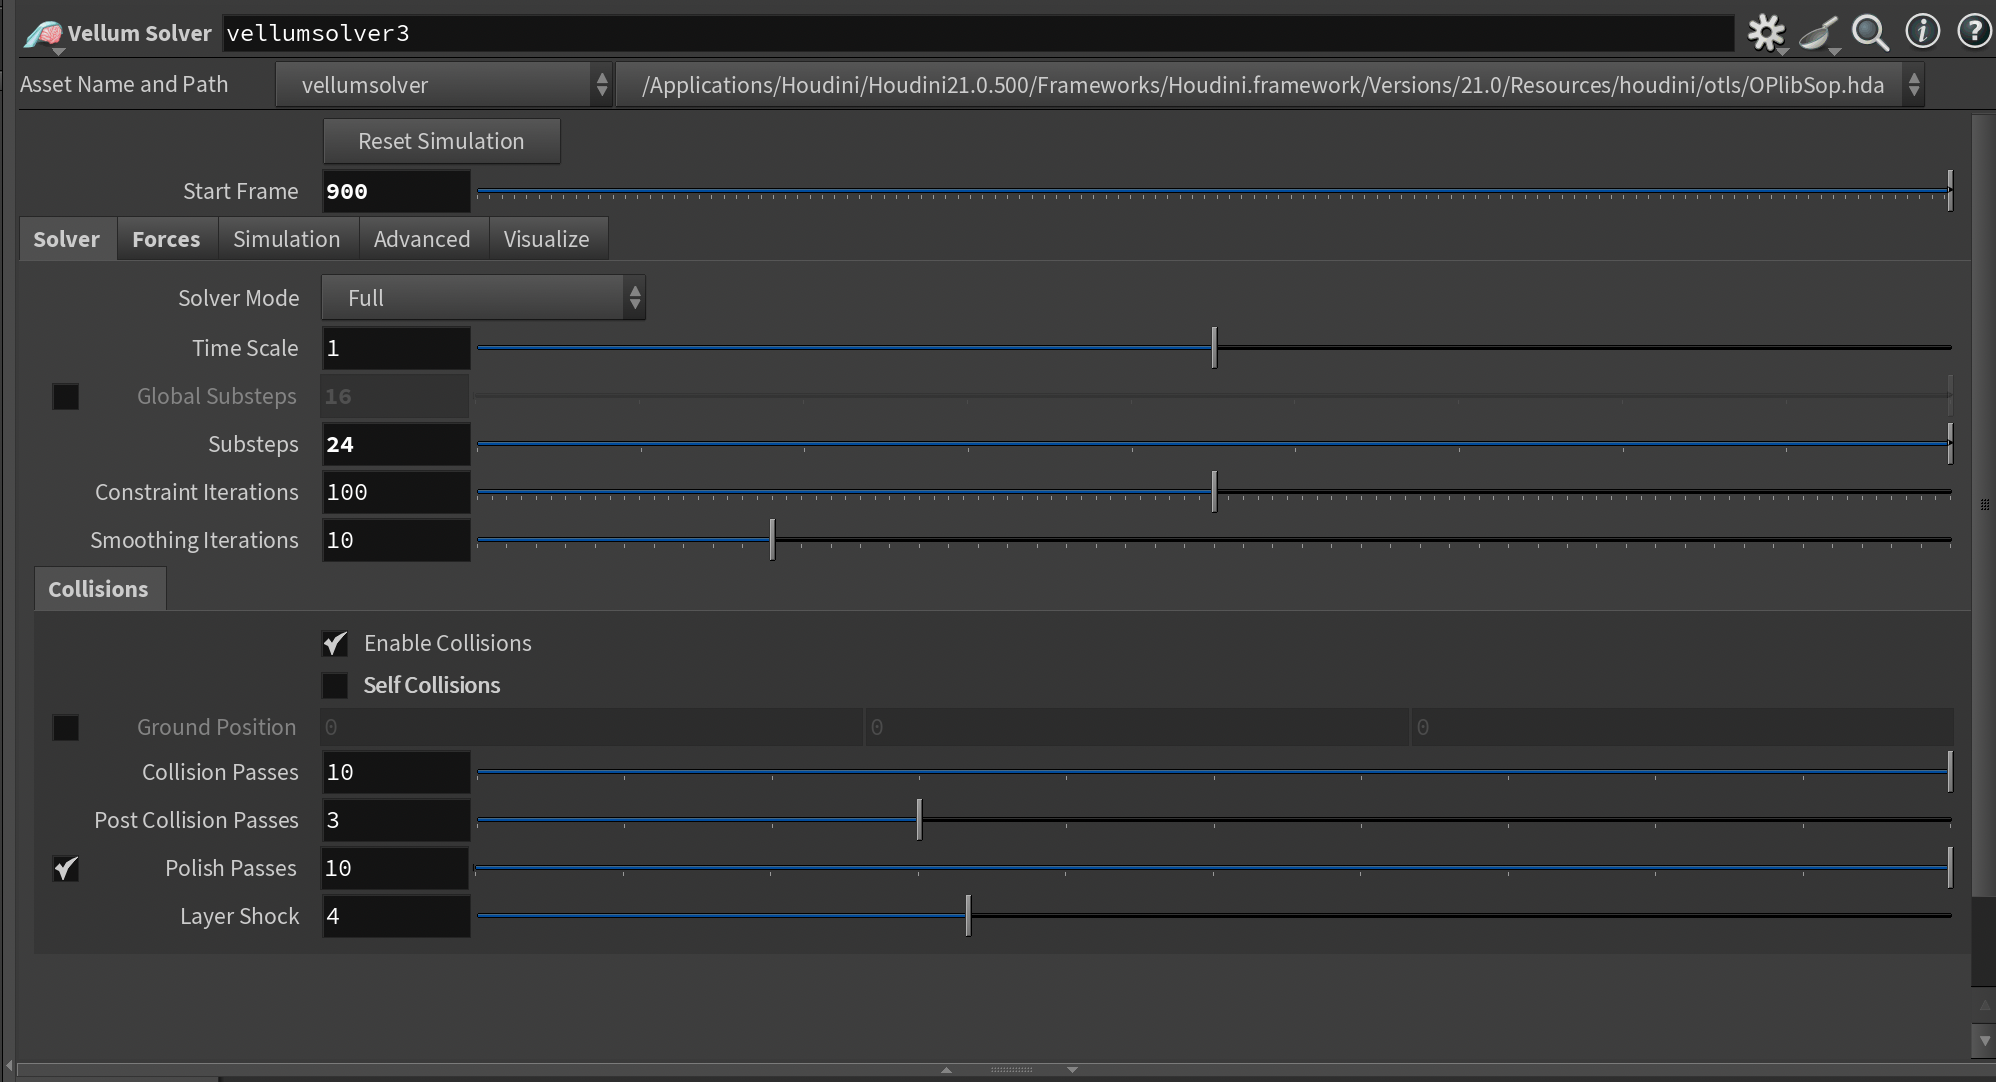Switch to the Visualize tab

pos(546,240)
